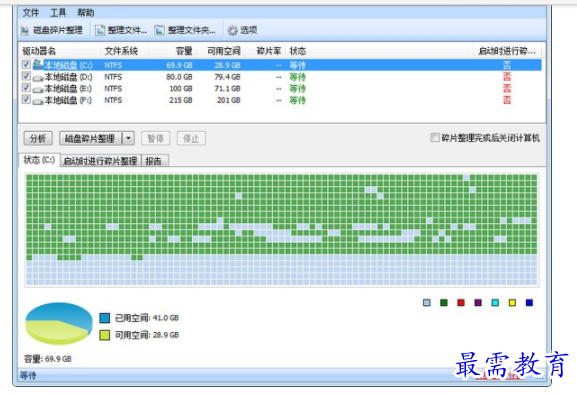Click the 磁盘碎片整理 main button
577x396 pixels.
[91, 138]
